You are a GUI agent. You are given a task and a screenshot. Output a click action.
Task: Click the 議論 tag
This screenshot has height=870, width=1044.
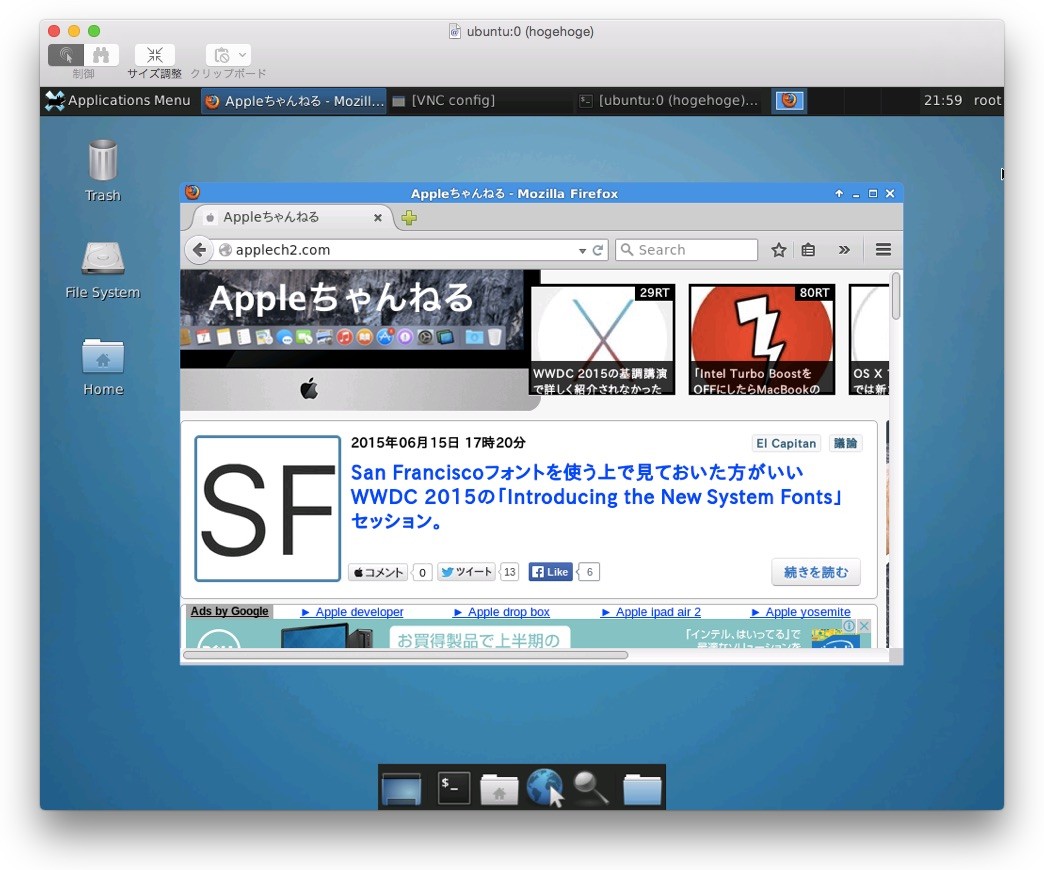point(846,443)
